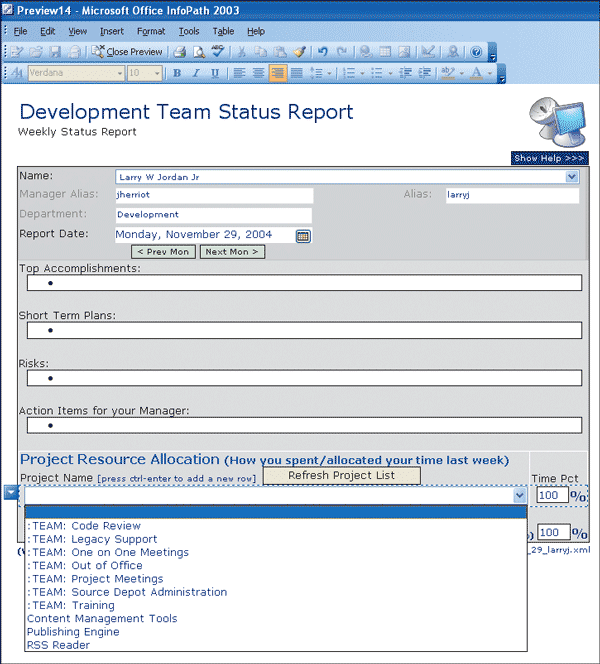Click the Insert Hyperlink globe icon

[365, 52]
